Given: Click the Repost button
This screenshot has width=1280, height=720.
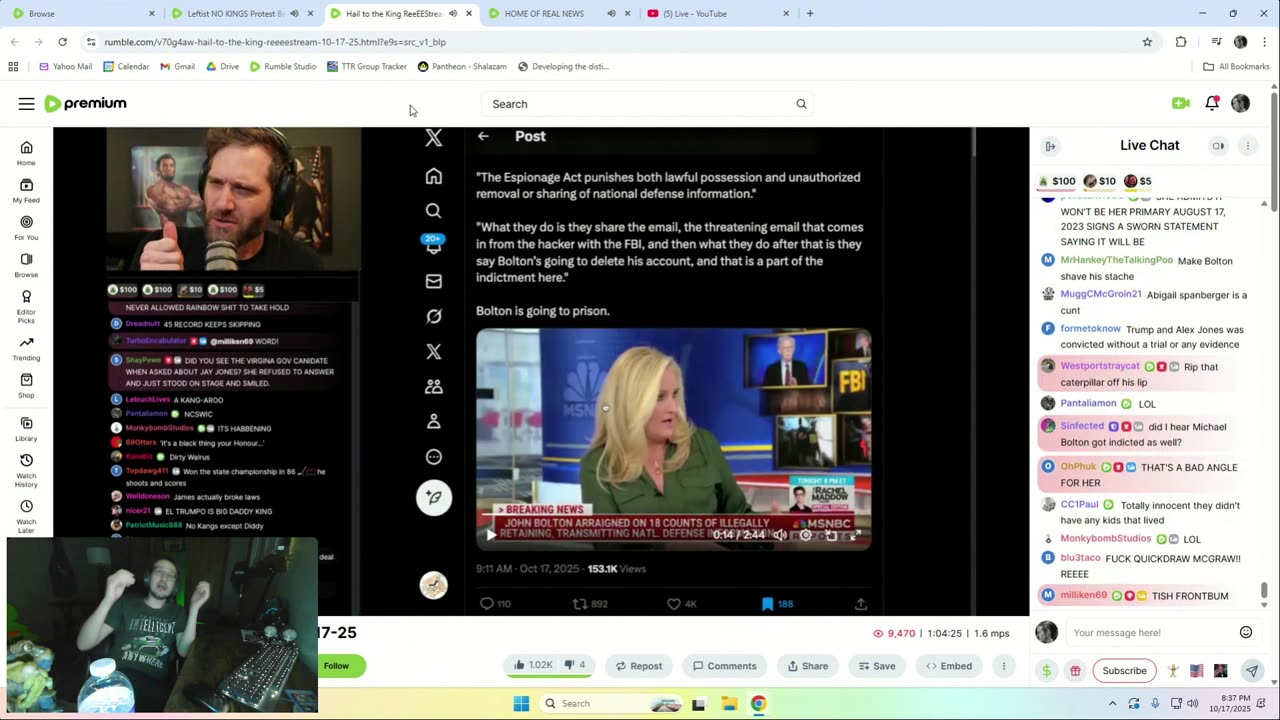Looking at the screenshot, I should pos(638,666).
